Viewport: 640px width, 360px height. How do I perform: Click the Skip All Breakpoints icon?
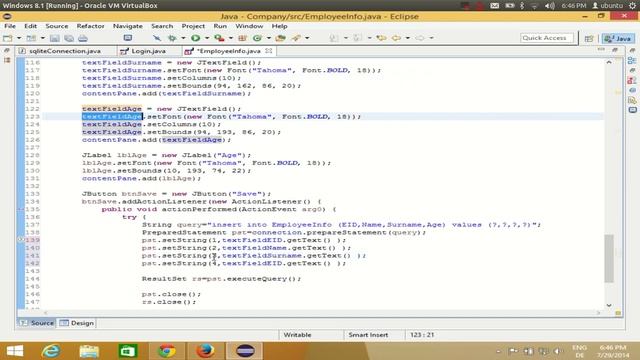157,38
